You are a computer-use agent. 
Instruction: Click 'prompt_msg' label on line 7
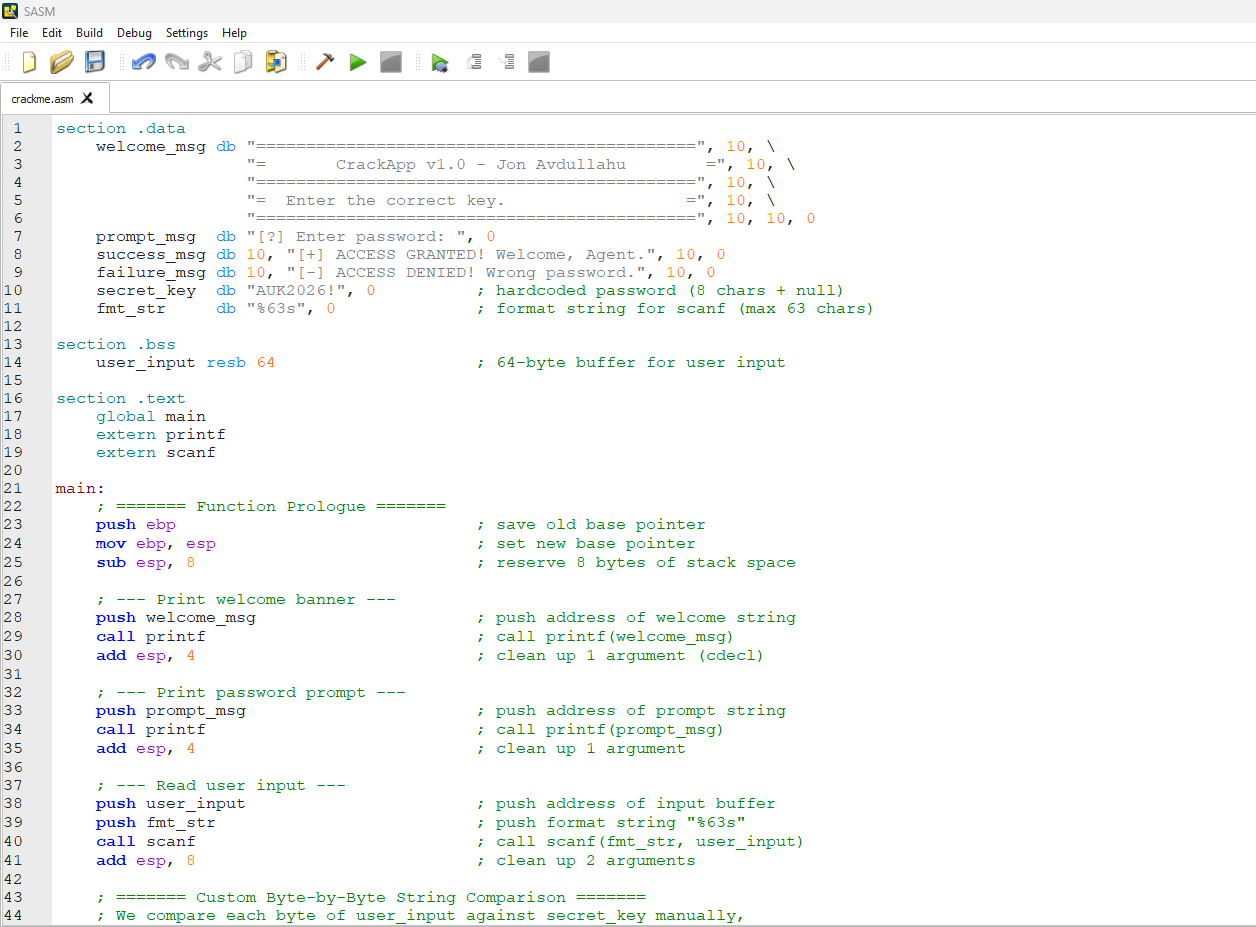tap(146, 236)
